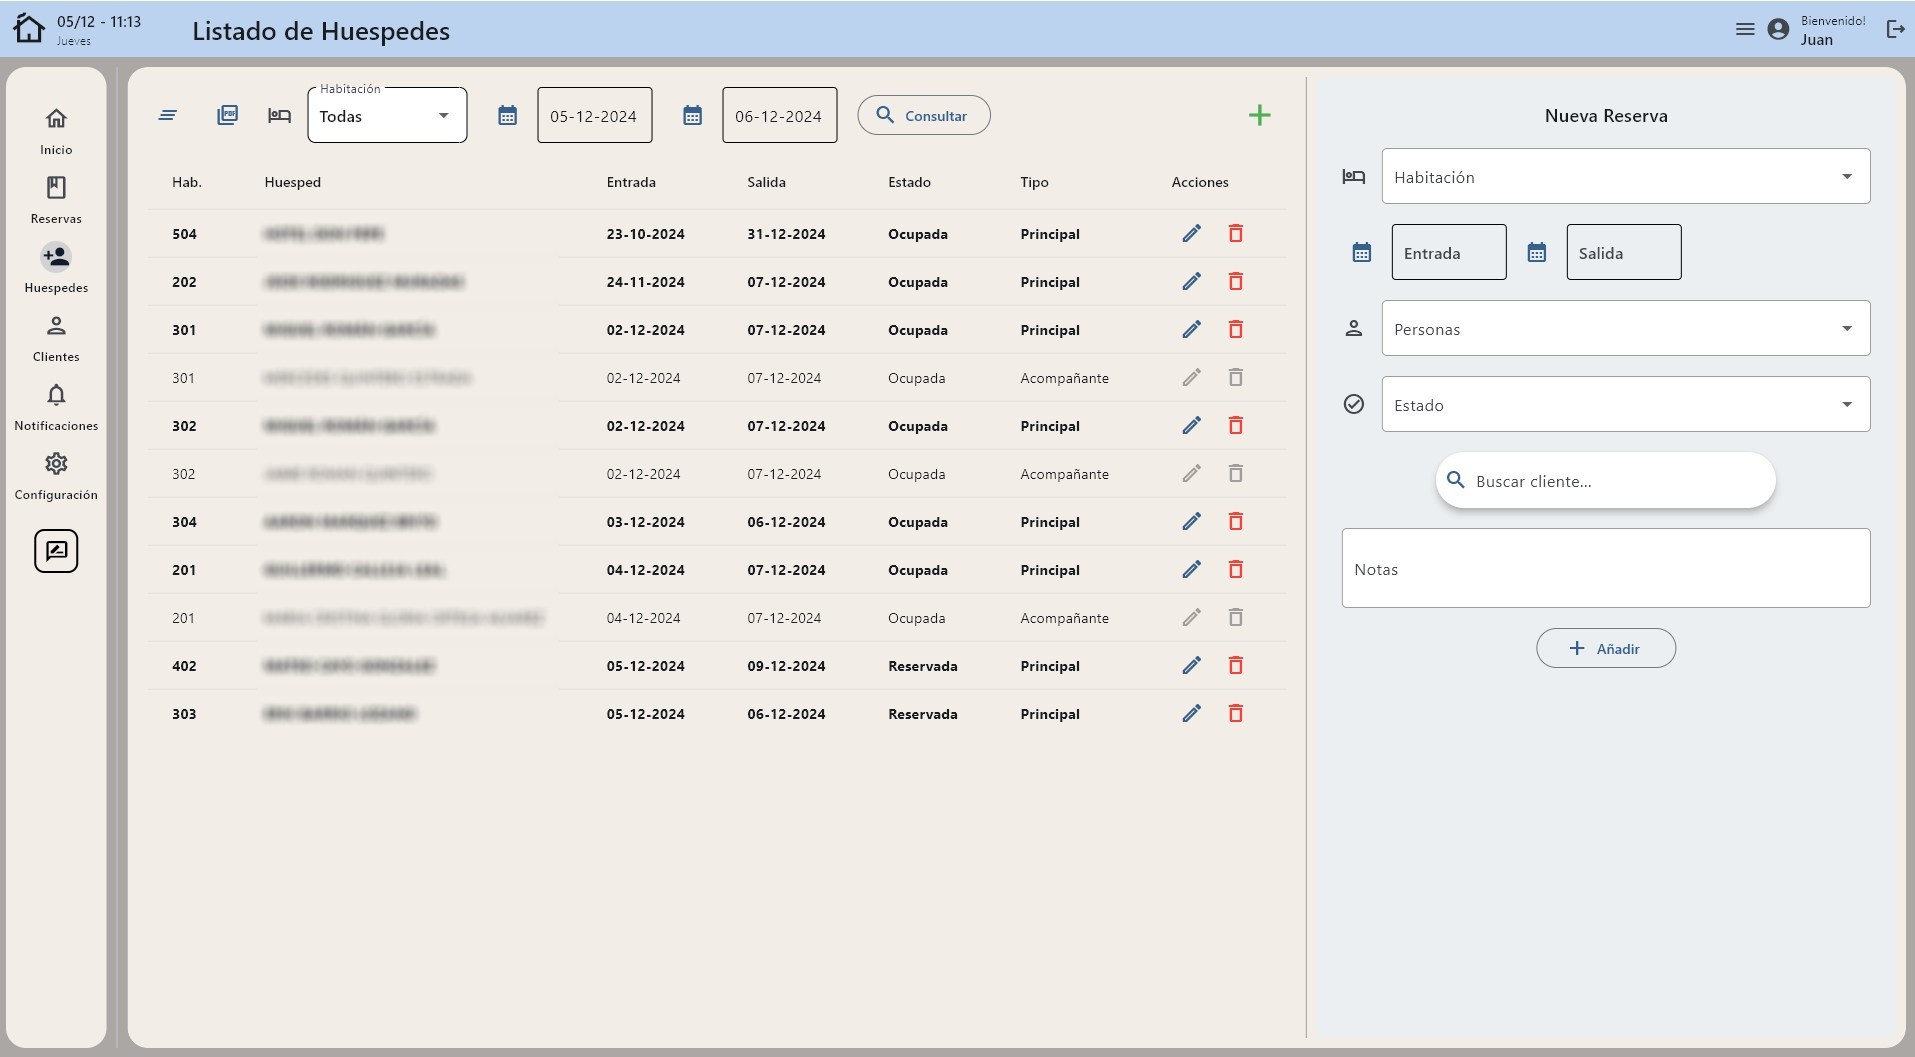This screenshot has height=1057, width=1915.
Task: Click room number 304 in table
Action: (x=184, y=522)
